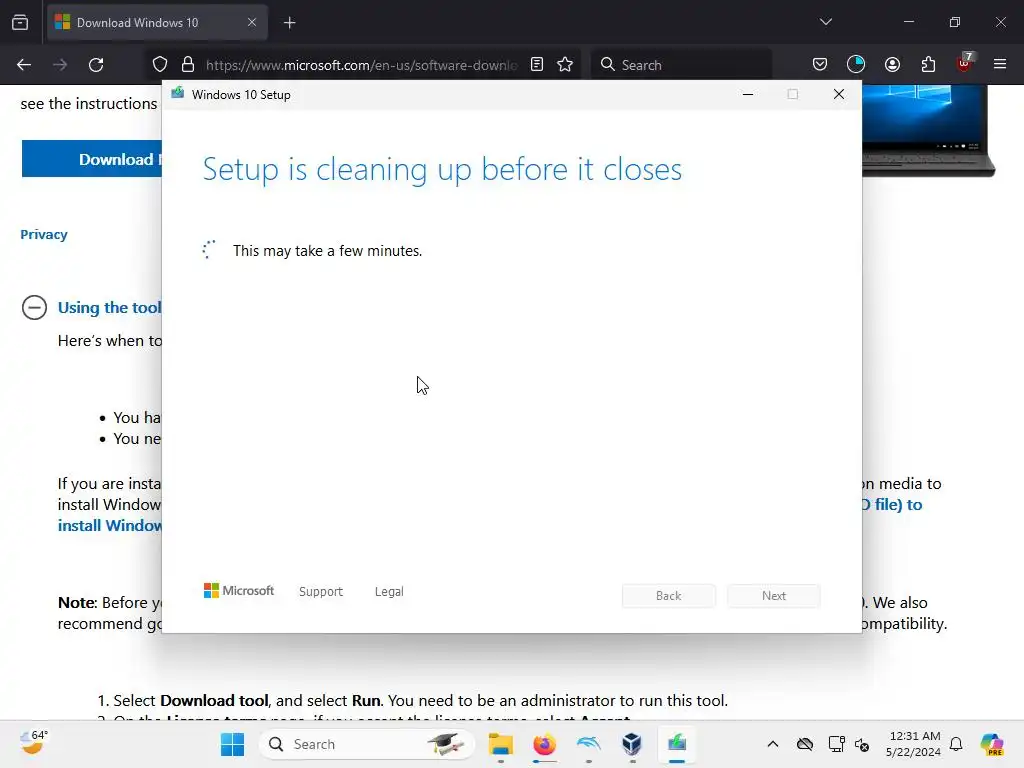This screenshot has height=768, width=1024.
Task: Click the Windows Setup taskbar icon
Action: [677, 744]
